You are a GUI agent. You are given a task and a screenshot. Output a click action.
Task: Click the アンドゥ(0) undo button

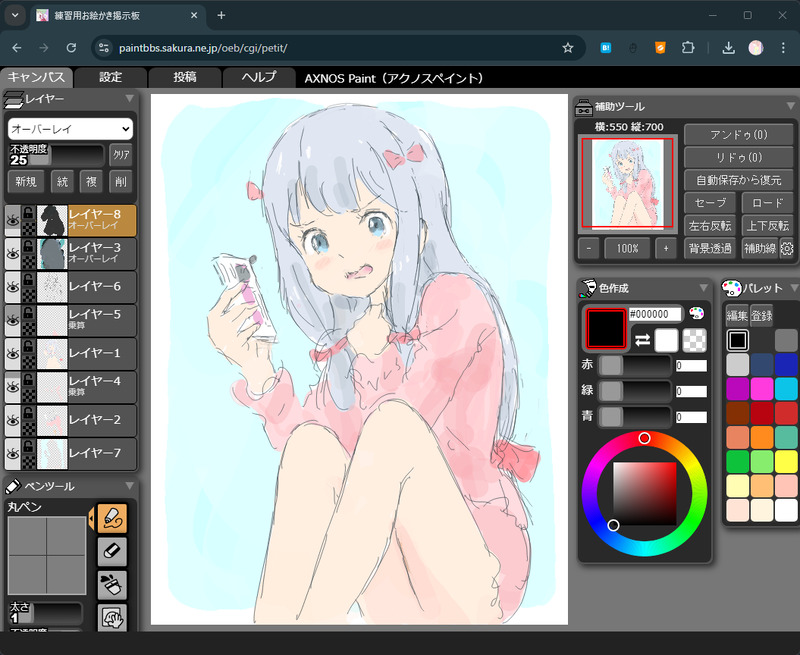point(739,135)
